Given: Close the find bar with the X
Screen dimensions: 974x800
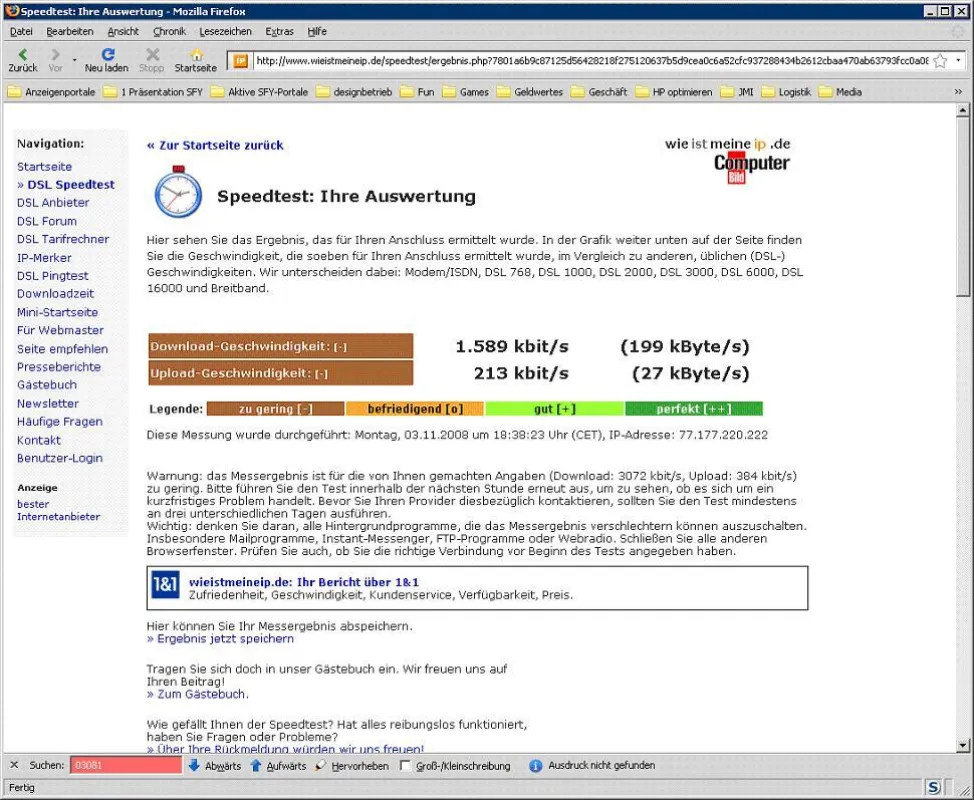Looking at the screenshot, I should pos(14,765).
